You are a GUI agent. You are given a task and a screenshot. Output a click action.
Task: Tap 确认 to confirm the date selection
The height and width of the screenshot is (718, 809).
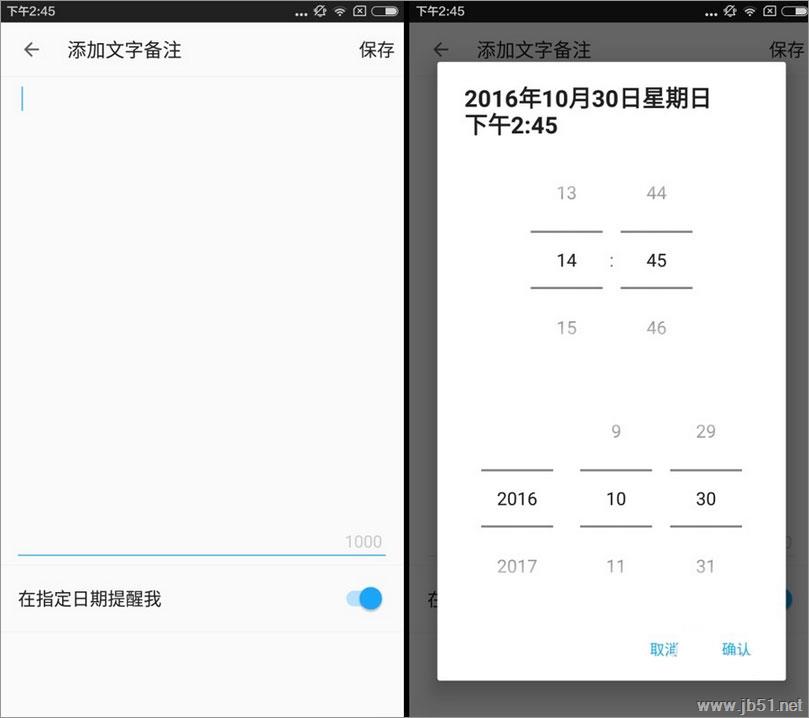click(736, 649)
